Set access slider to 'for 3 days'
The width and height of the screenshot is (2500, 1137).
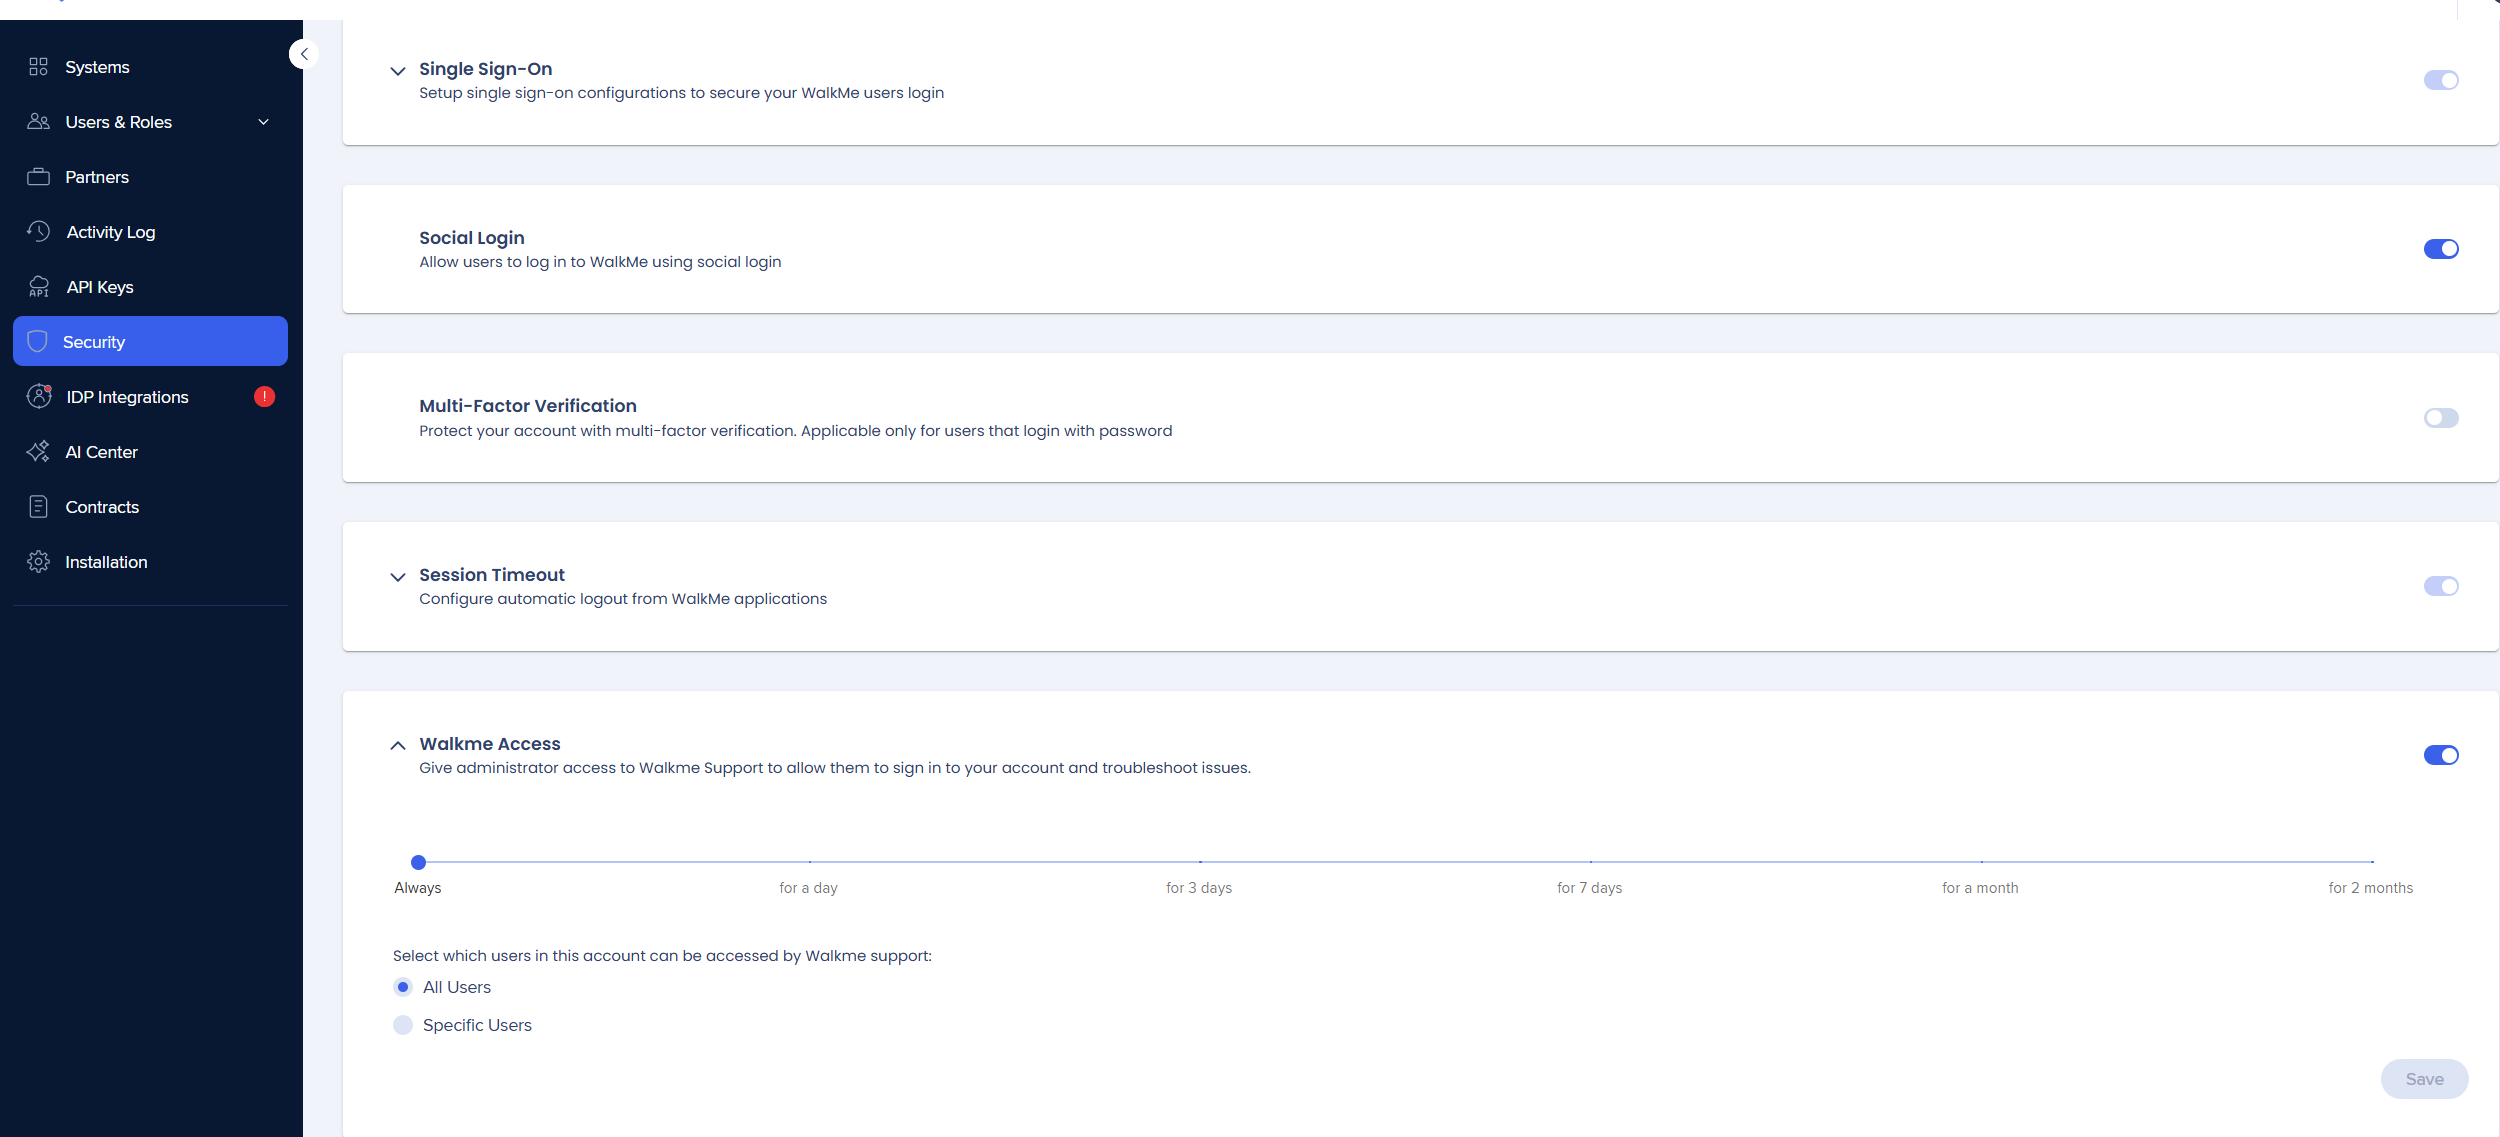click(x=1200, y=862)
